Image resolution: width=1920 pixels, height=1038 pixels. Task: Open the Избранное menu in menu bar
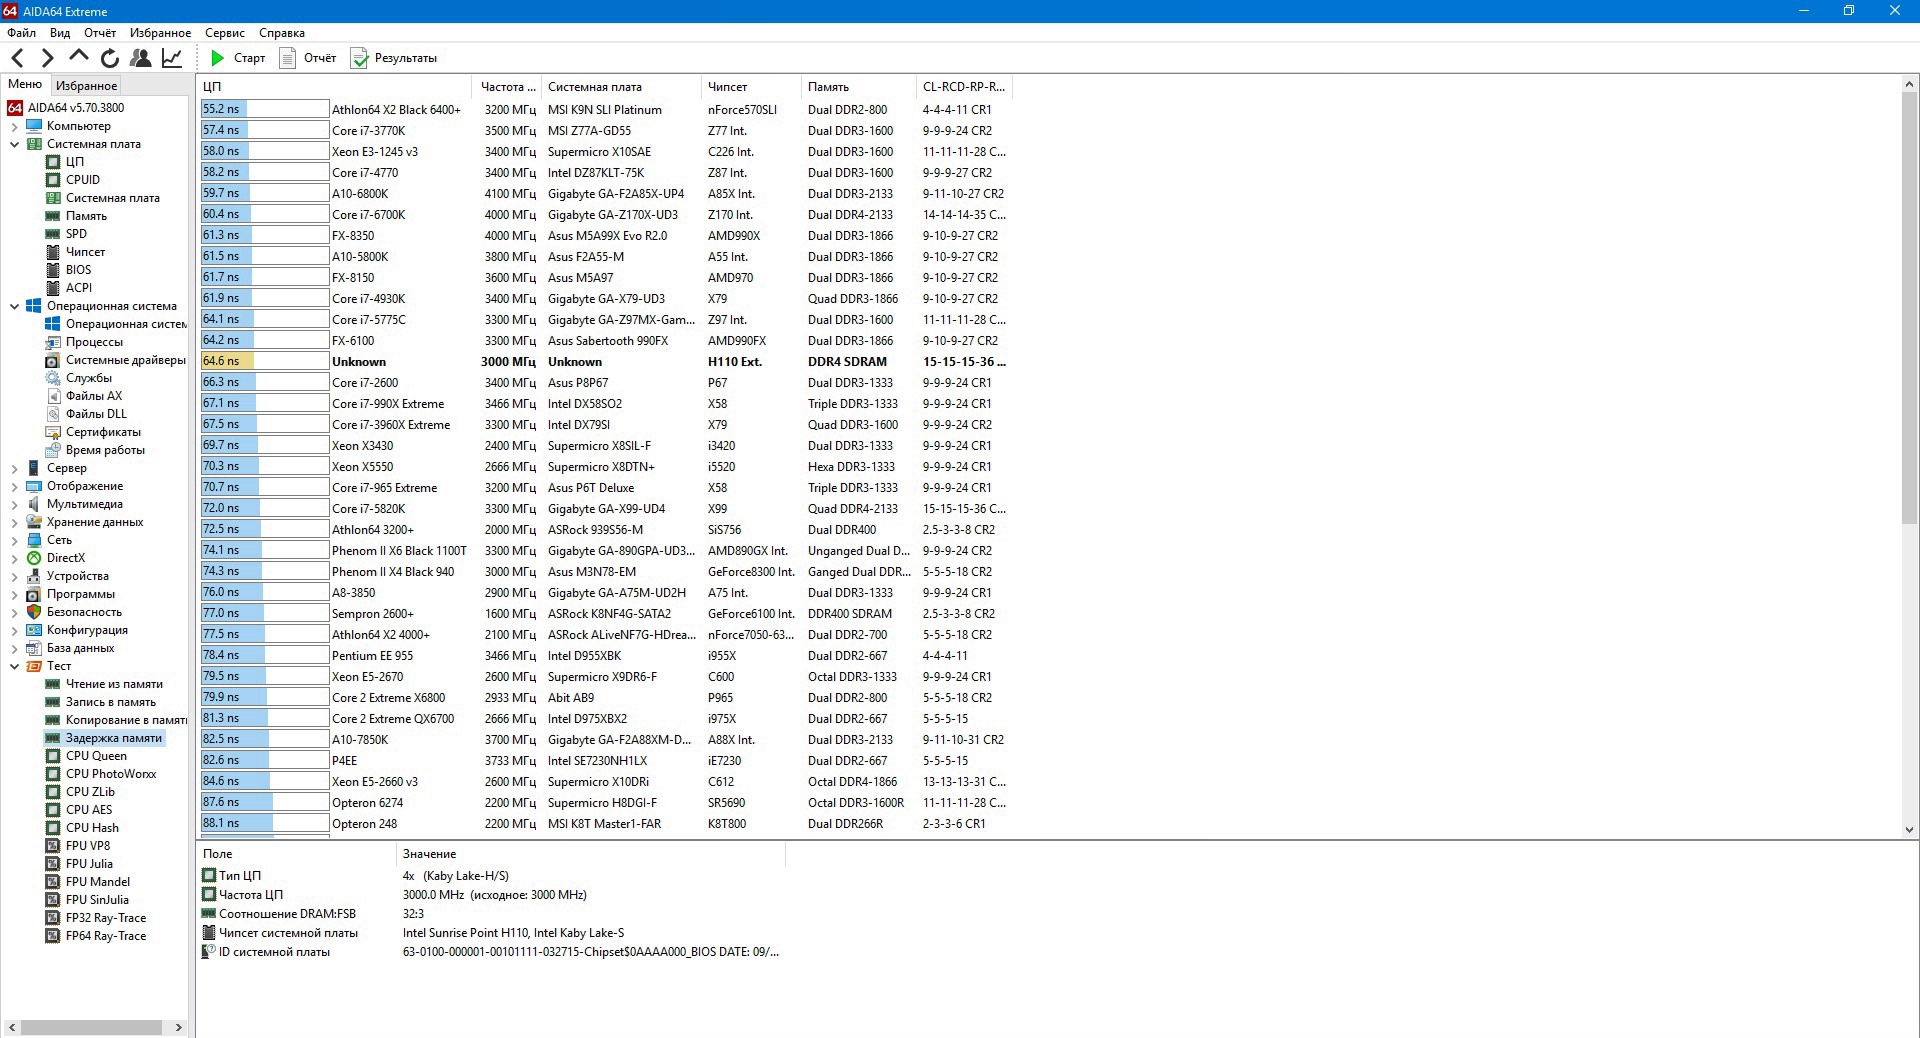(160, 33)
